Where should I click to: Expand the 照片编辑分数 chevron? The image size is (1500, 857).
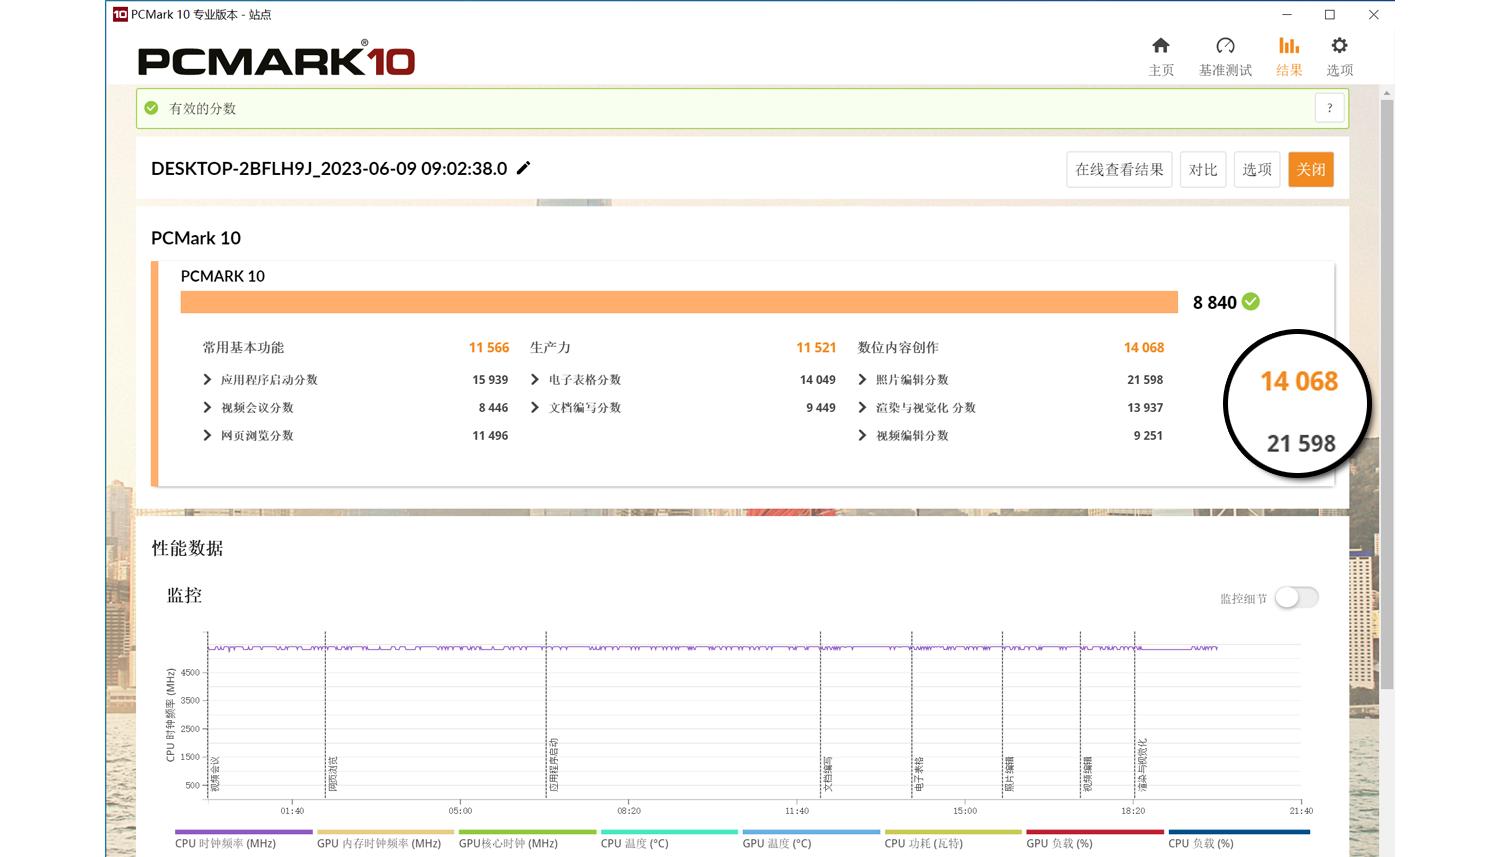click(x=862, y=379)
